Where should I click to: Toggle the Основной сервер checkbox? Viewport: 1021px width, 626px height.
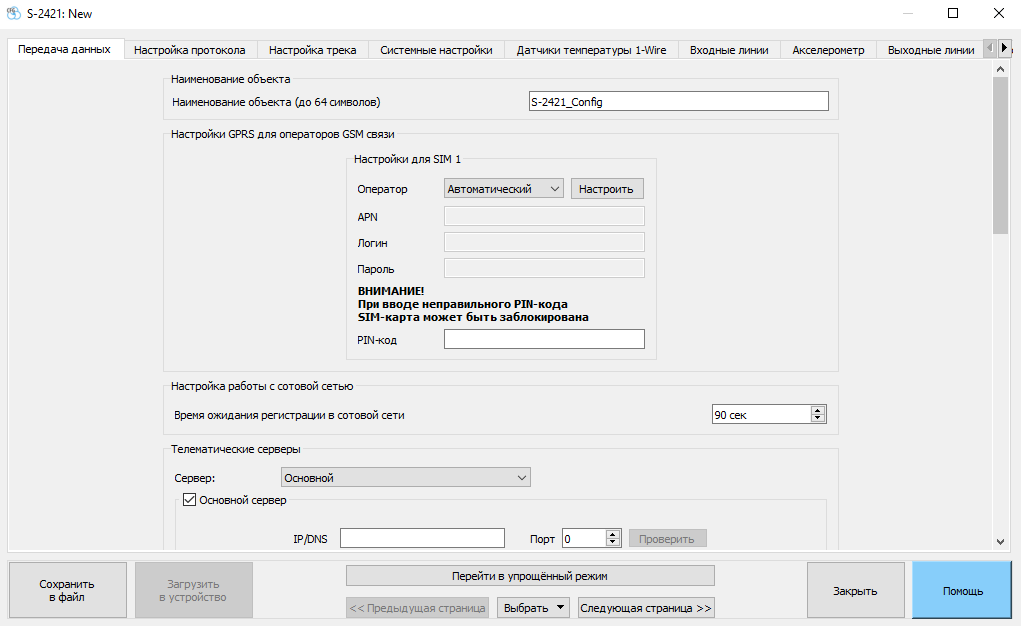point(189,500)
